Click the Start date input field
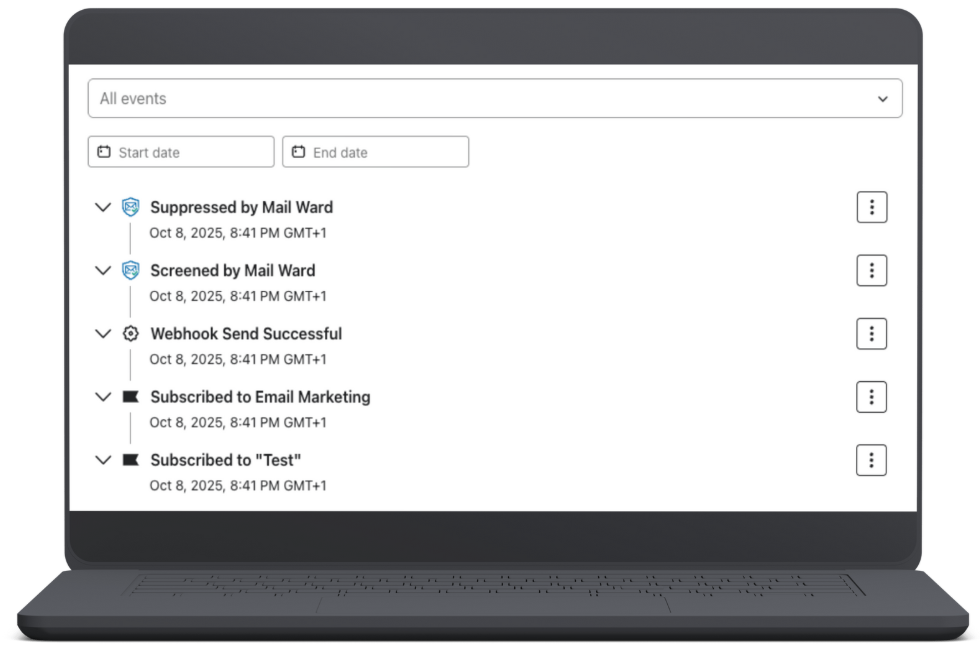The width and height of the screenshot is (980, 650). [181, 152]
